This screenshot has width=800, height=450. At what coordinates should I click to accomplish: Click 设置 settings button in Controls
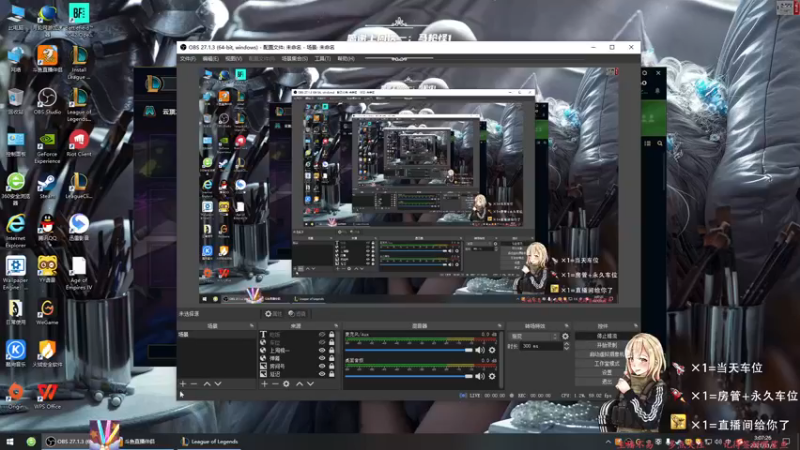(606, 373)
